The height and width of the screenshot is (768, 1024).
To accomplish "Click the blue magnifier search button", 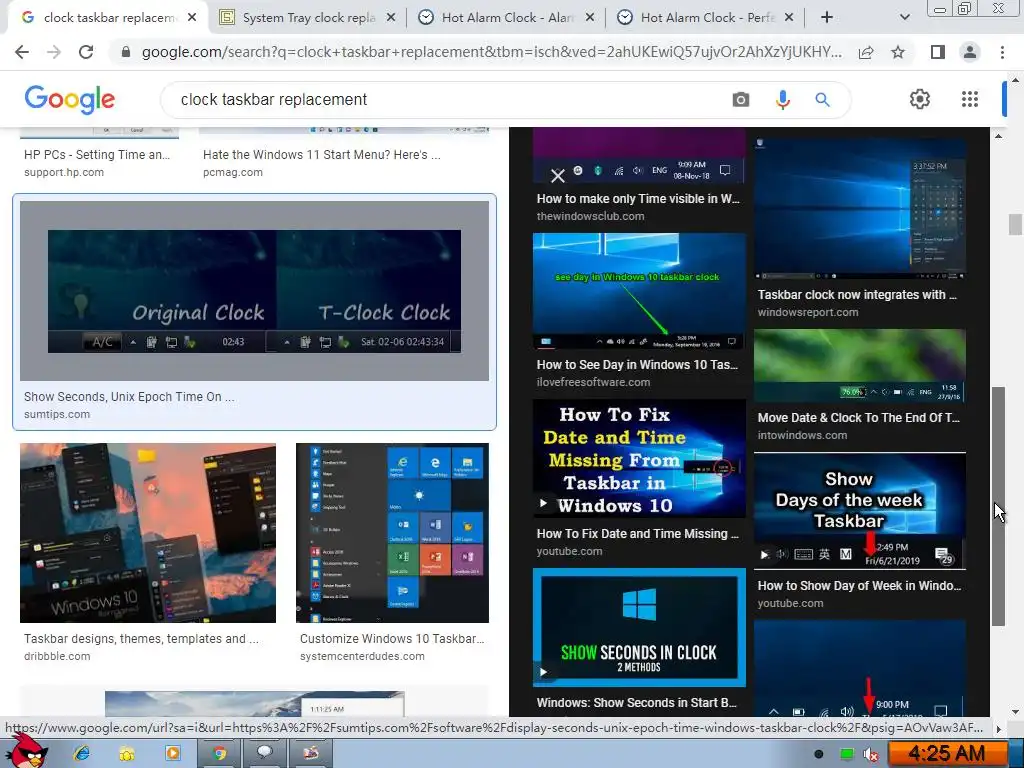I will pyautogui.click(x=822, y=100).
